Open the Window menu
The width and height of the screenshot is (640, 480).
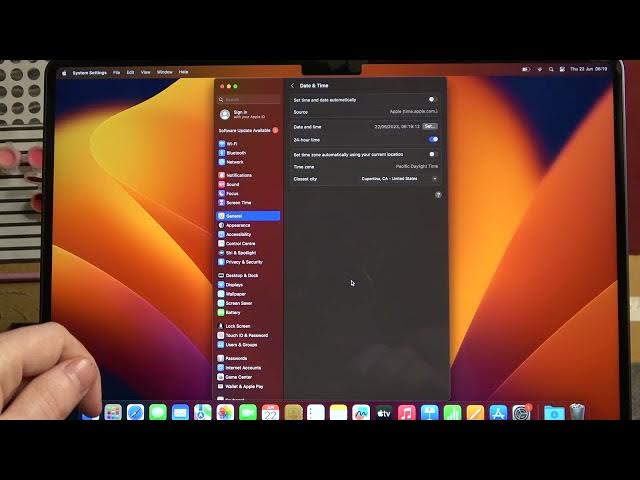coord(164,72)
